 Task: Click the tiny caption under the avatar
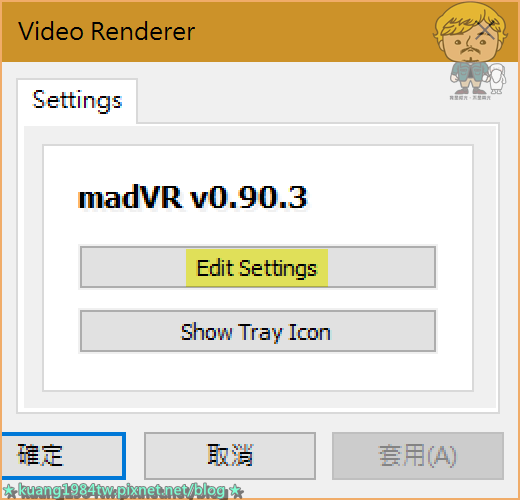pyautogui.click(x=470, y=98)
